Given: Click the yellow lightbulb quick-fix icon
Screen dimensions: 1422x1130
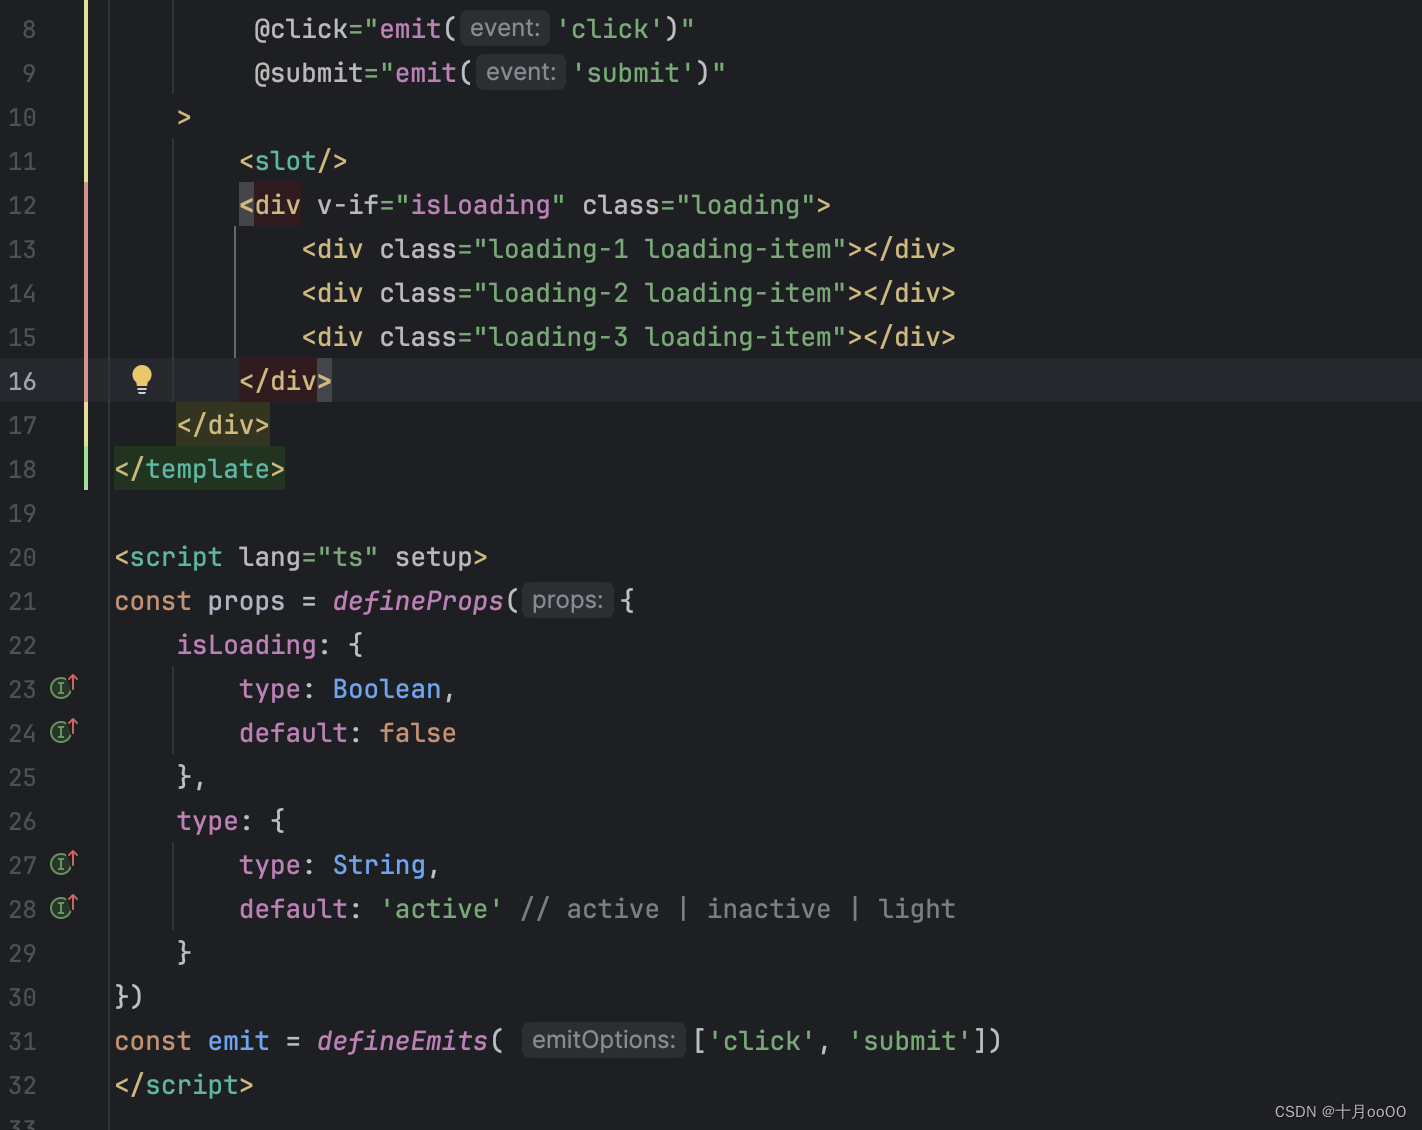Looking at the screenshot, I should pyautogui.click(x=142, y=380).
